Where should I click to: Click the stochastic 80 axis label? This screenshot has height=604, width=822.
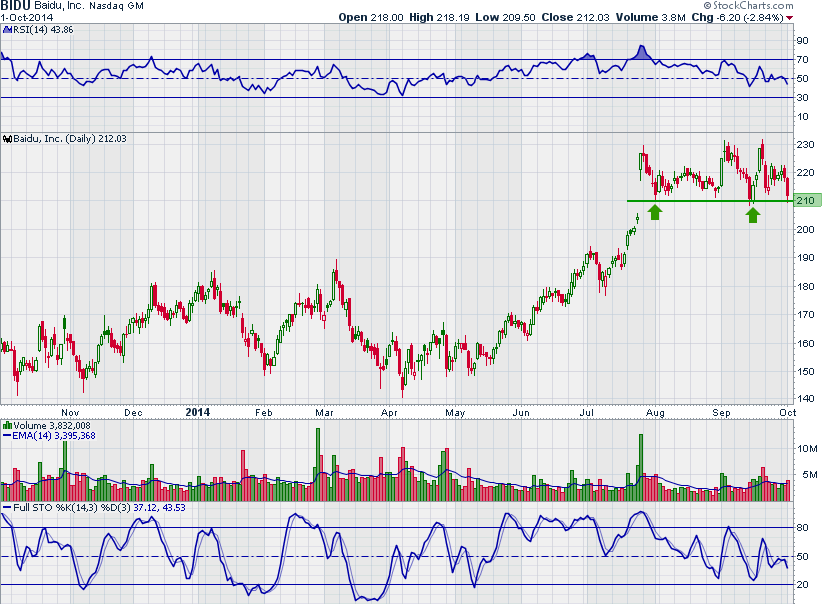[x=803, y=528]
